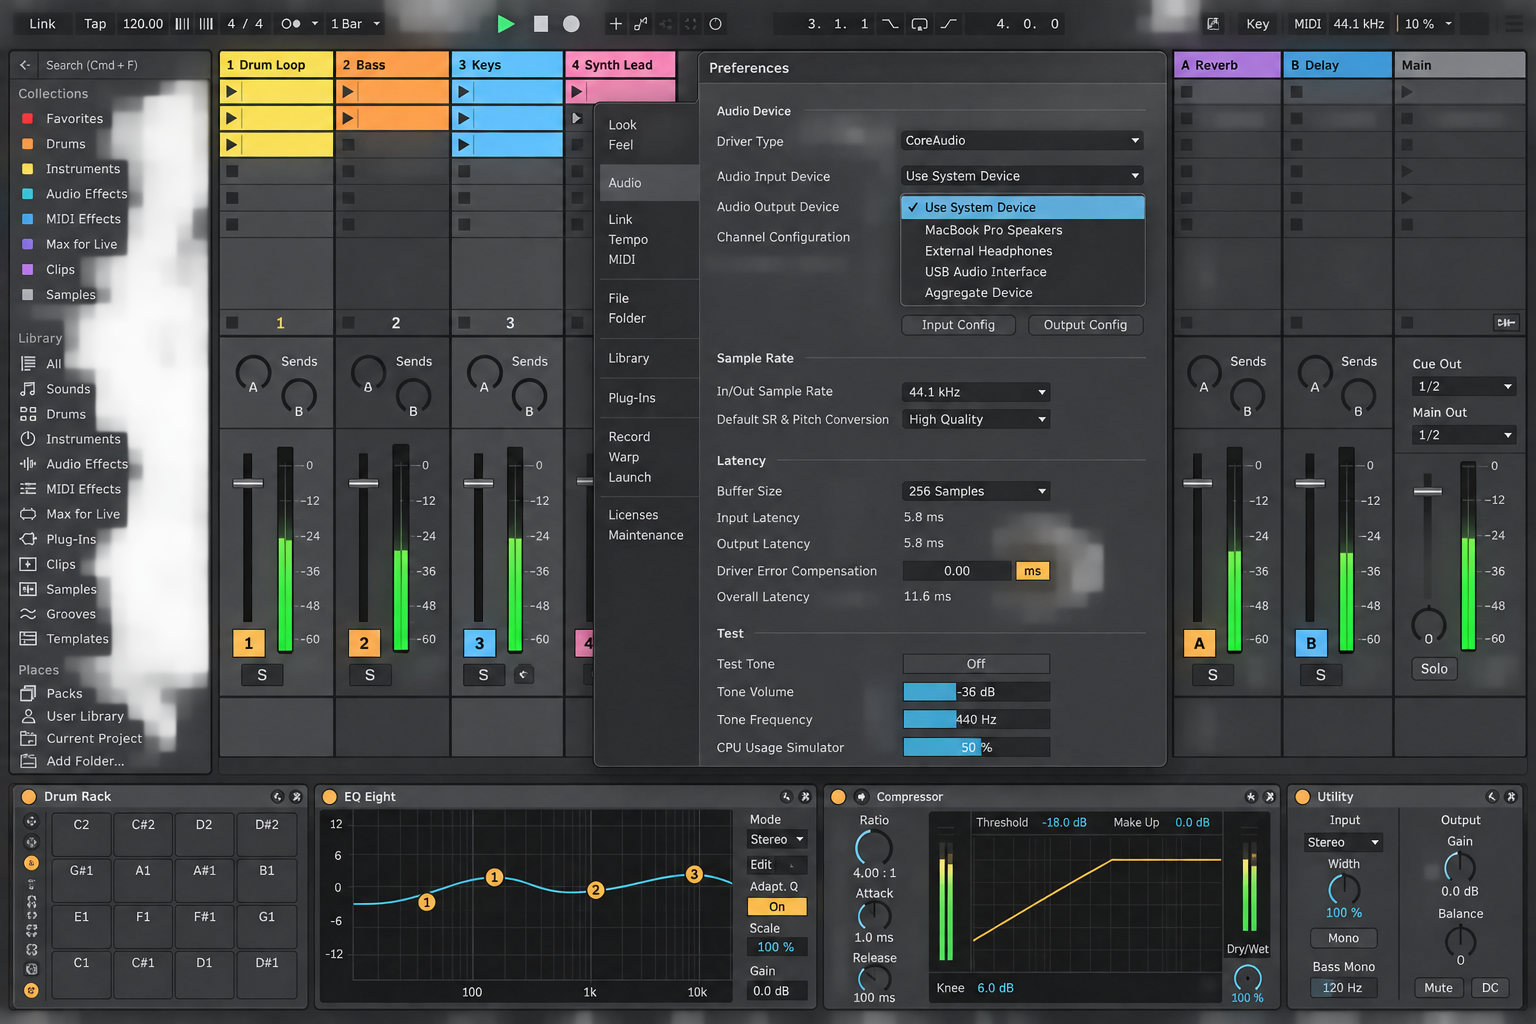Screen dimensions: 1536x1024
Task: Turn off Adapt. Q in EQ Eight
Action: (x=777, y=907)
